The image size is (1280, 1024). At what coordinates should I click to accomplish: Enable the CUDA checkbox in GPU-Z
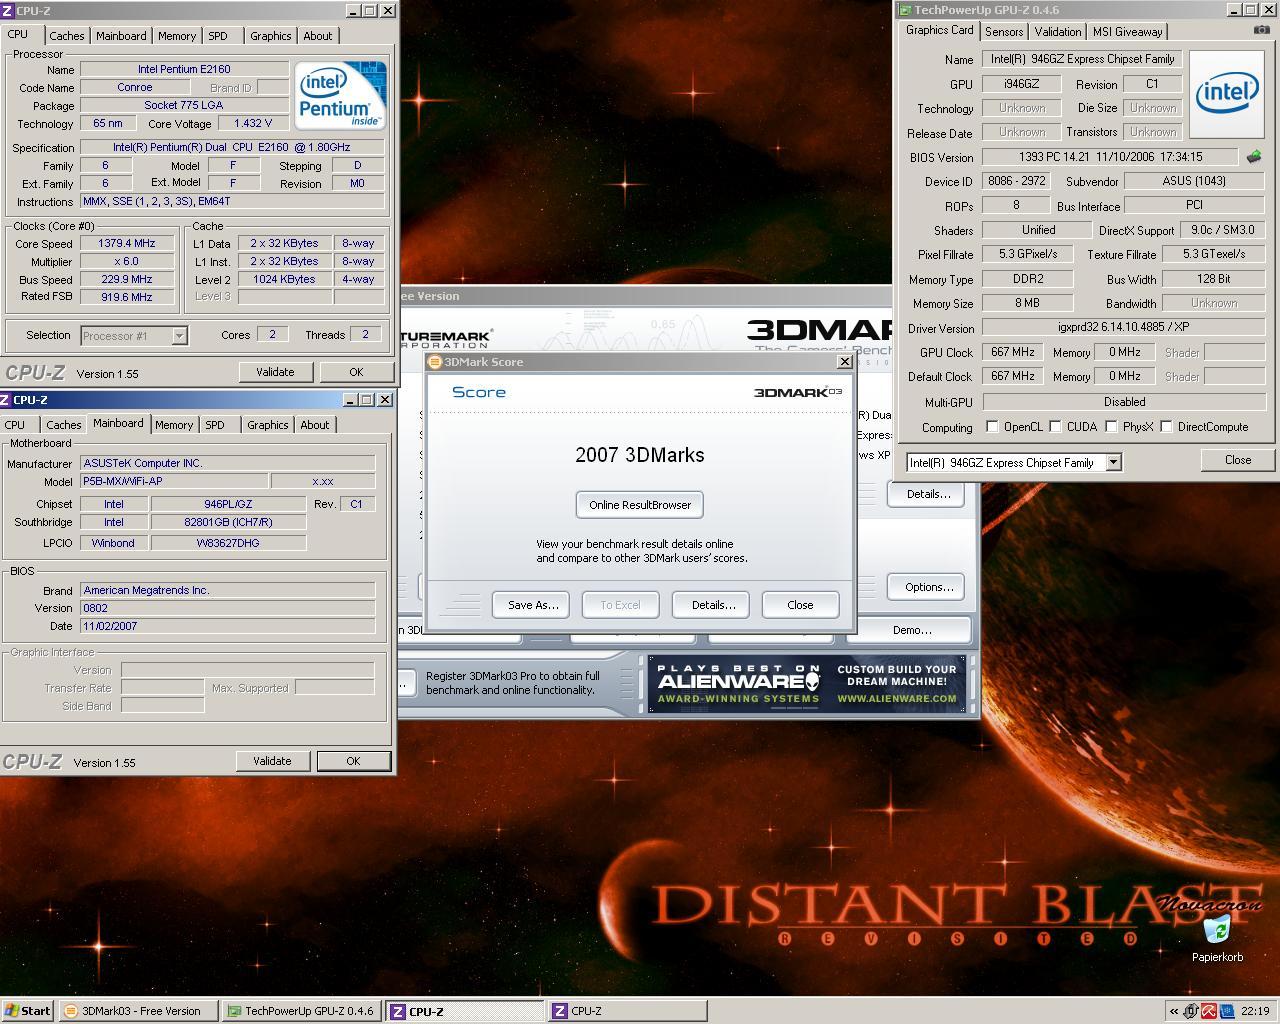click(x=1055, y=427)
